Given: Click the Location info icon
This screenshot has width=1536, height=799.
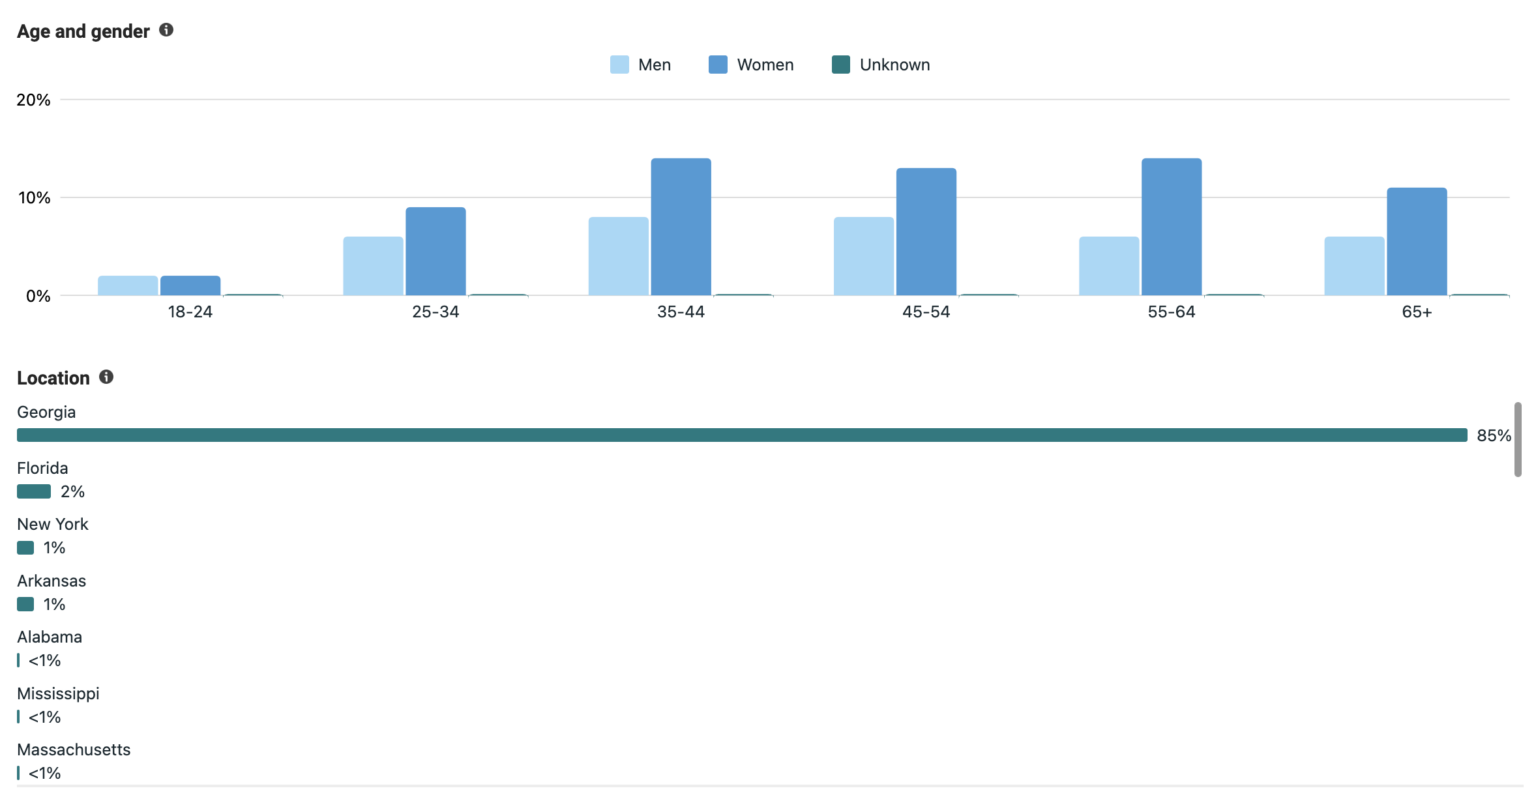Looking at the screenshot, I should coord(106,377).
